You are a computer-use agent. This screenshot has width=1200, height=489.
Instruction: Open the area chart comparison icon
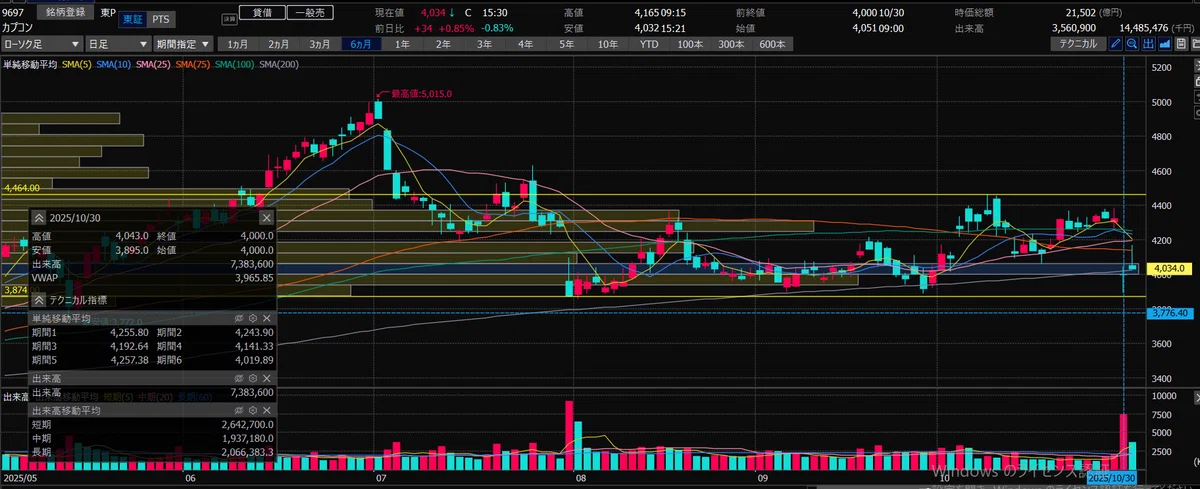click(x=1165, y=44)
